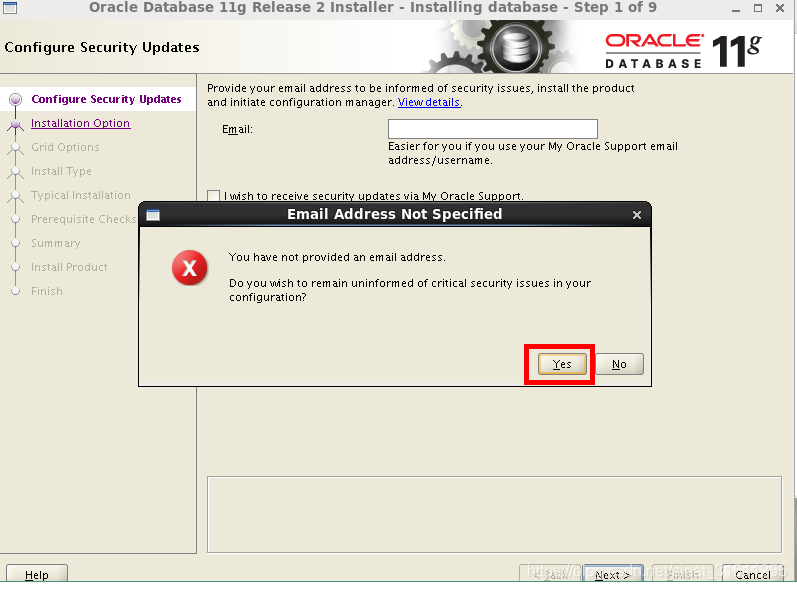Maximize the installer window
This screenshot has height=590, width=797.
(758, 8)
